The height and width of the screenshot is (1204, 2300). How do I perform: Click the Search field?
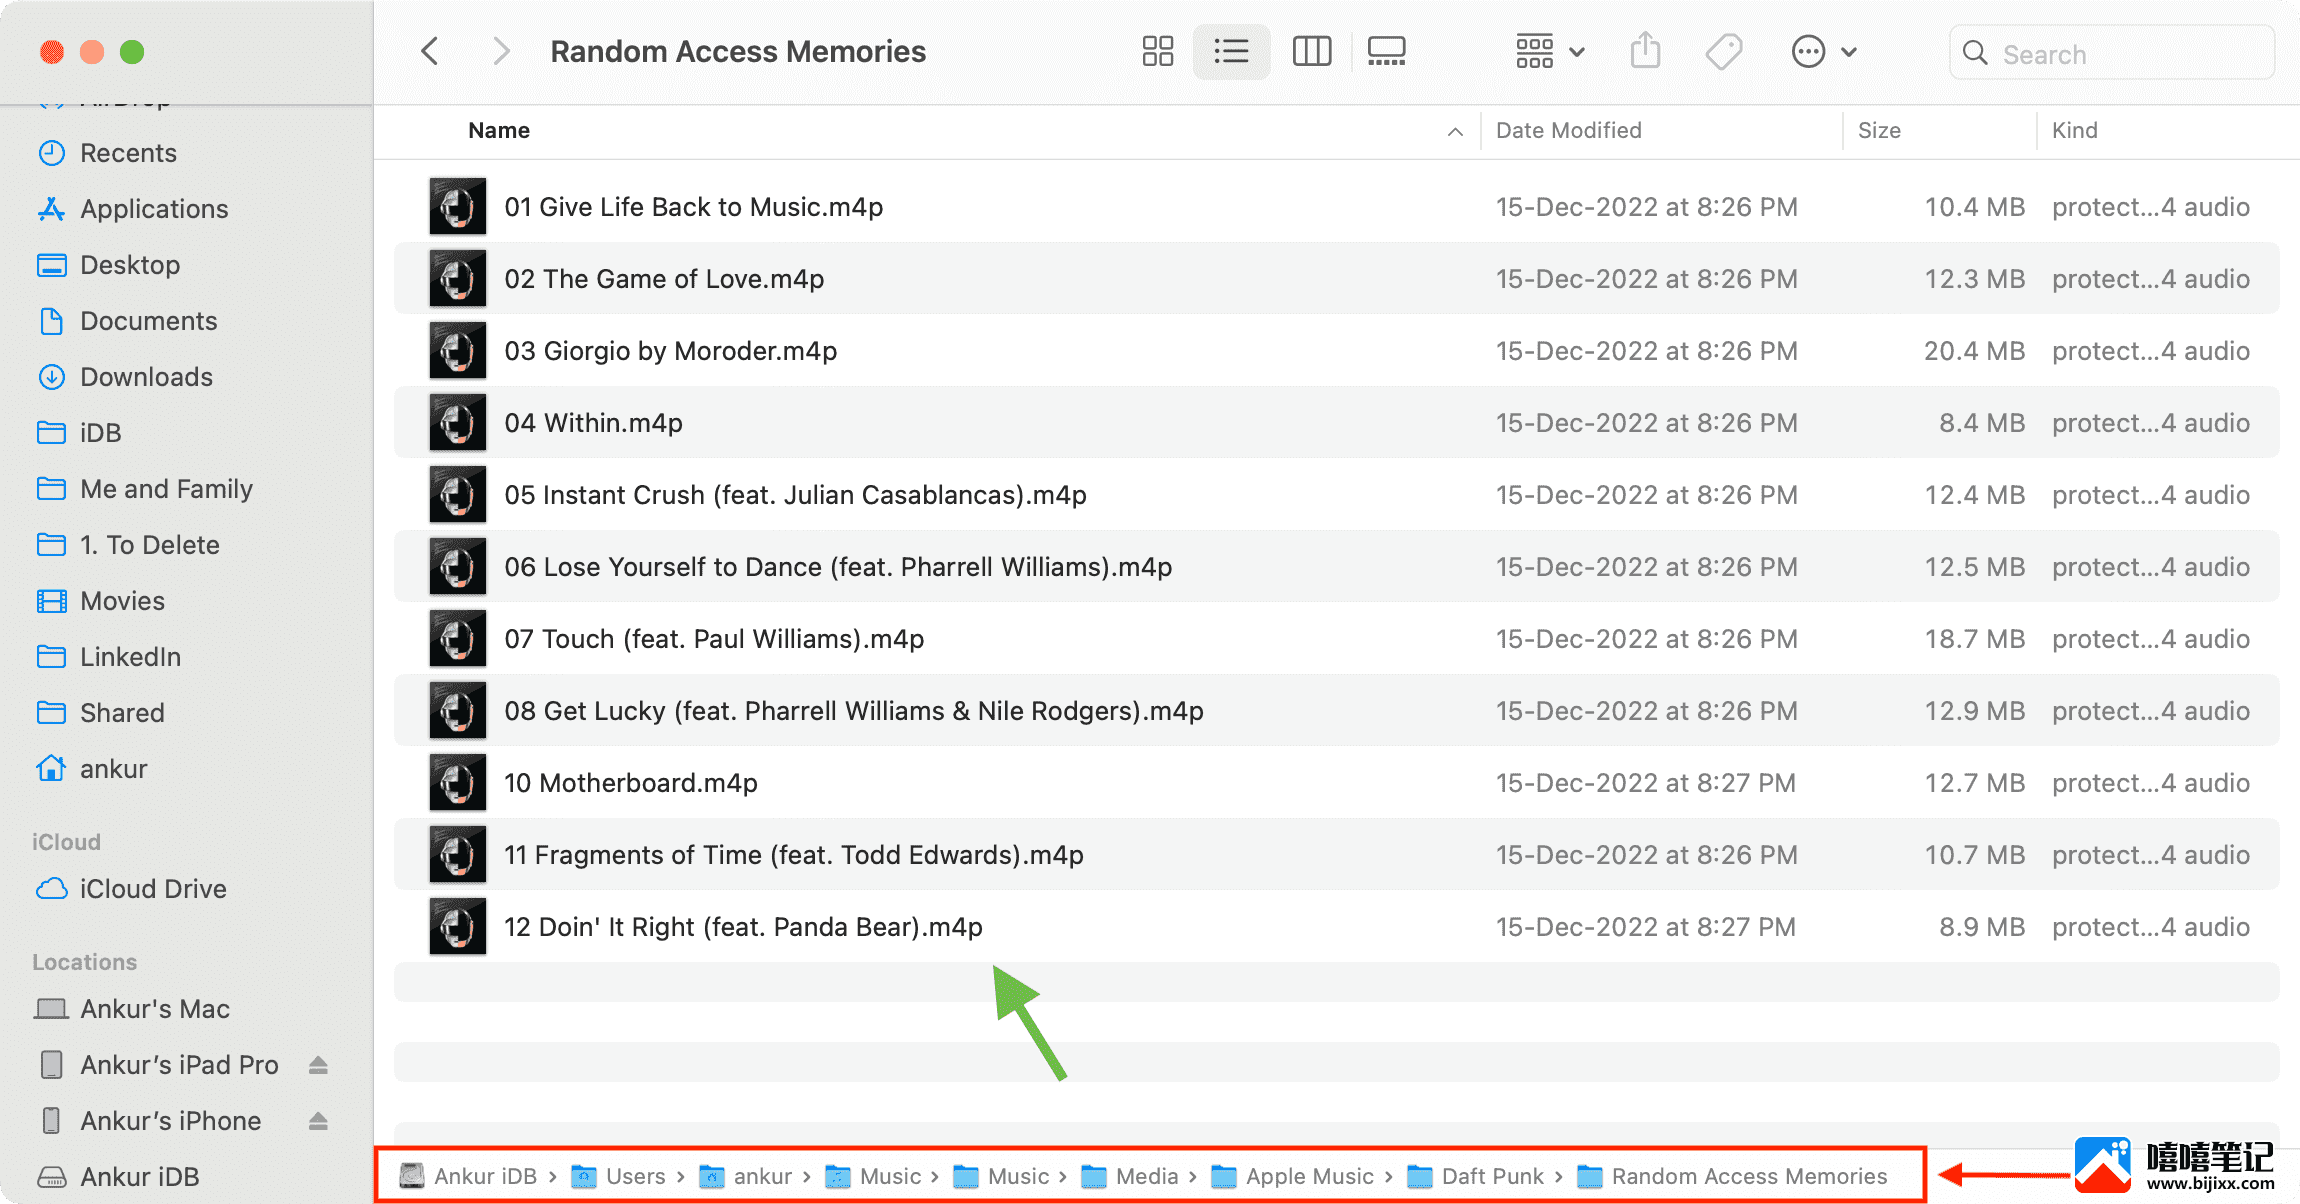[2111, 53]
